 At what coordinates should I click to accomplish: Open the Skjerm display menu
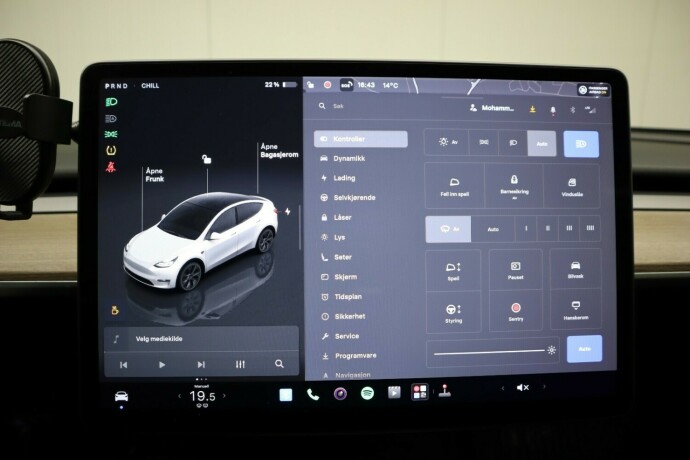point(339,277)
